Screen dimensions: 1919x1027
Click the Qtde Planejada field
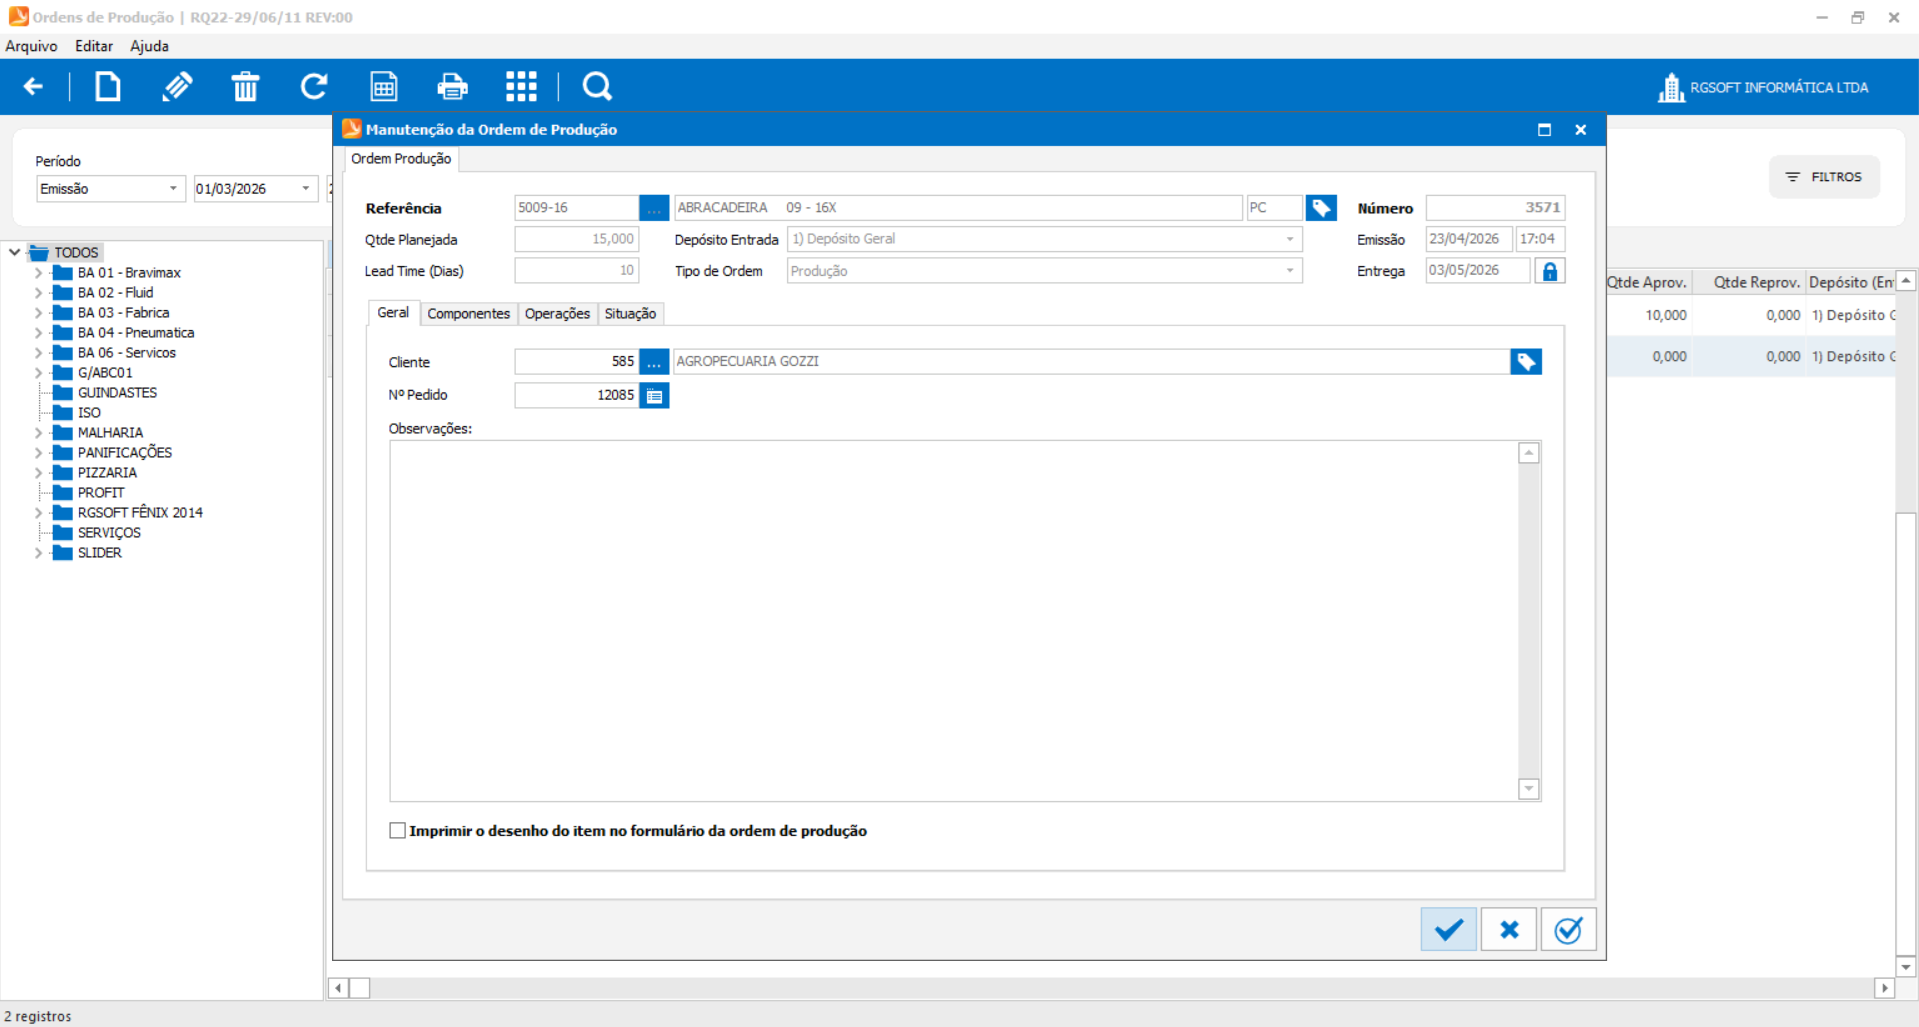click(576, 240)
